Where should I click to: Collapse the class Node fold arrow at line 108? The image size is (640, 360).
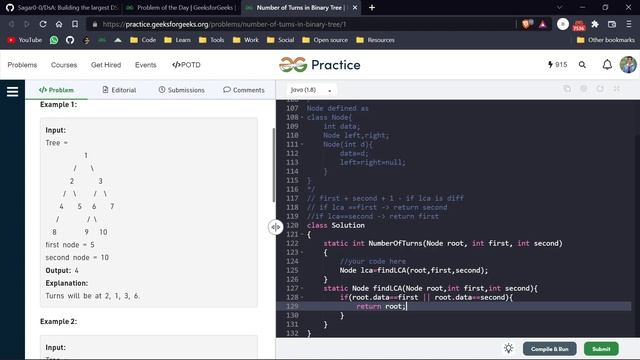click(x=302, y=118)
